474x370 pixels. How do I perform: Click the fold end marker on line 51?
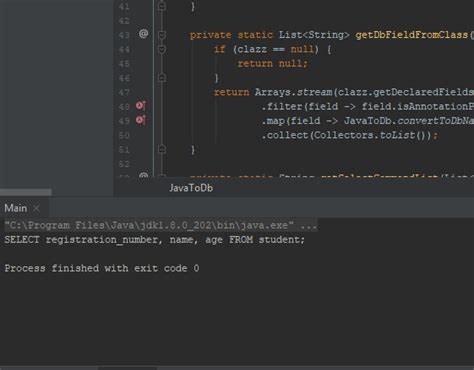tap(162, 149)
